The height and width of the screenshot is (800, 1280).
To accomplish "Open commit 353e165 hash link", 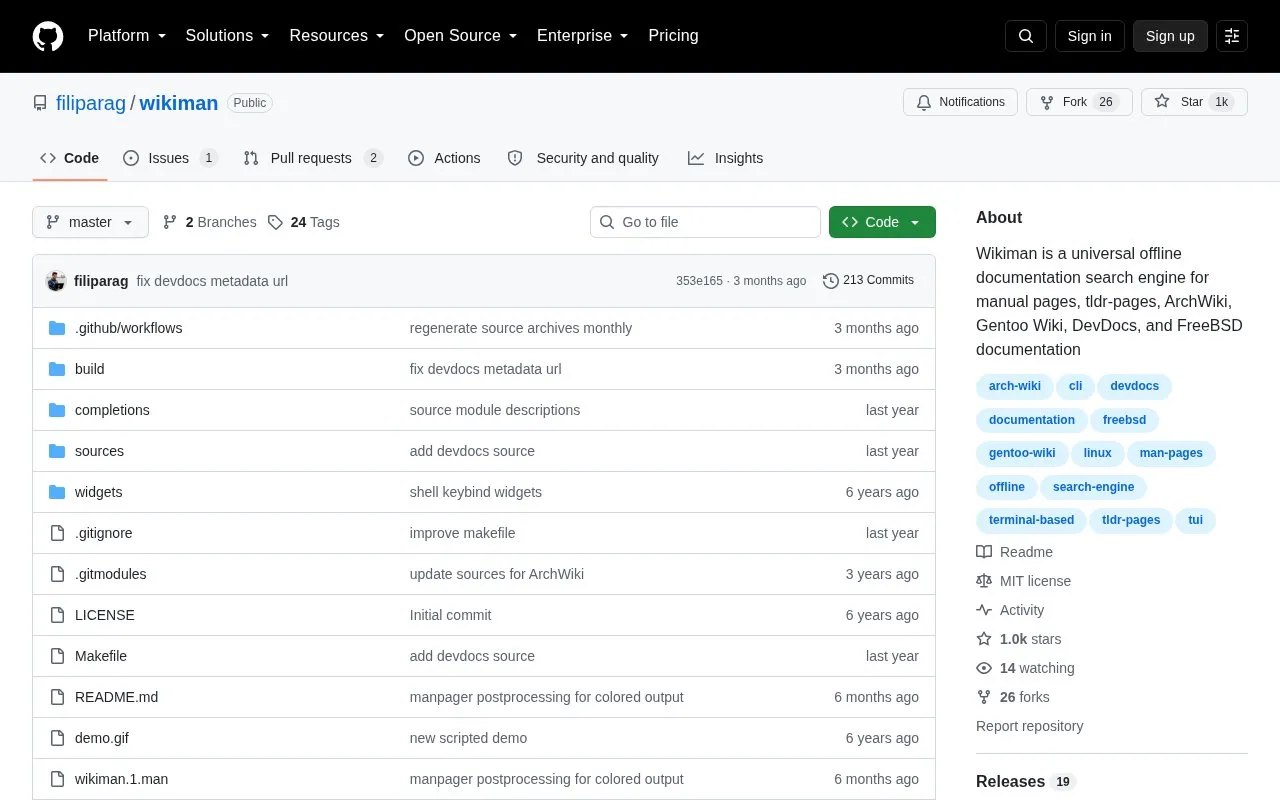I will [x=699, y=281].
